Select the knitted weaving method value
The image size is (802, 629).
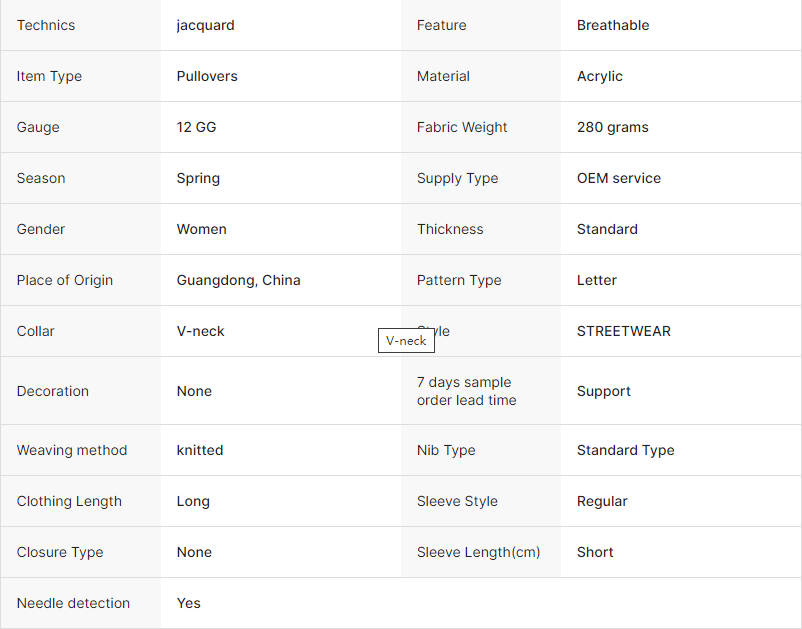pyautogui.click(x=199, y=450)
